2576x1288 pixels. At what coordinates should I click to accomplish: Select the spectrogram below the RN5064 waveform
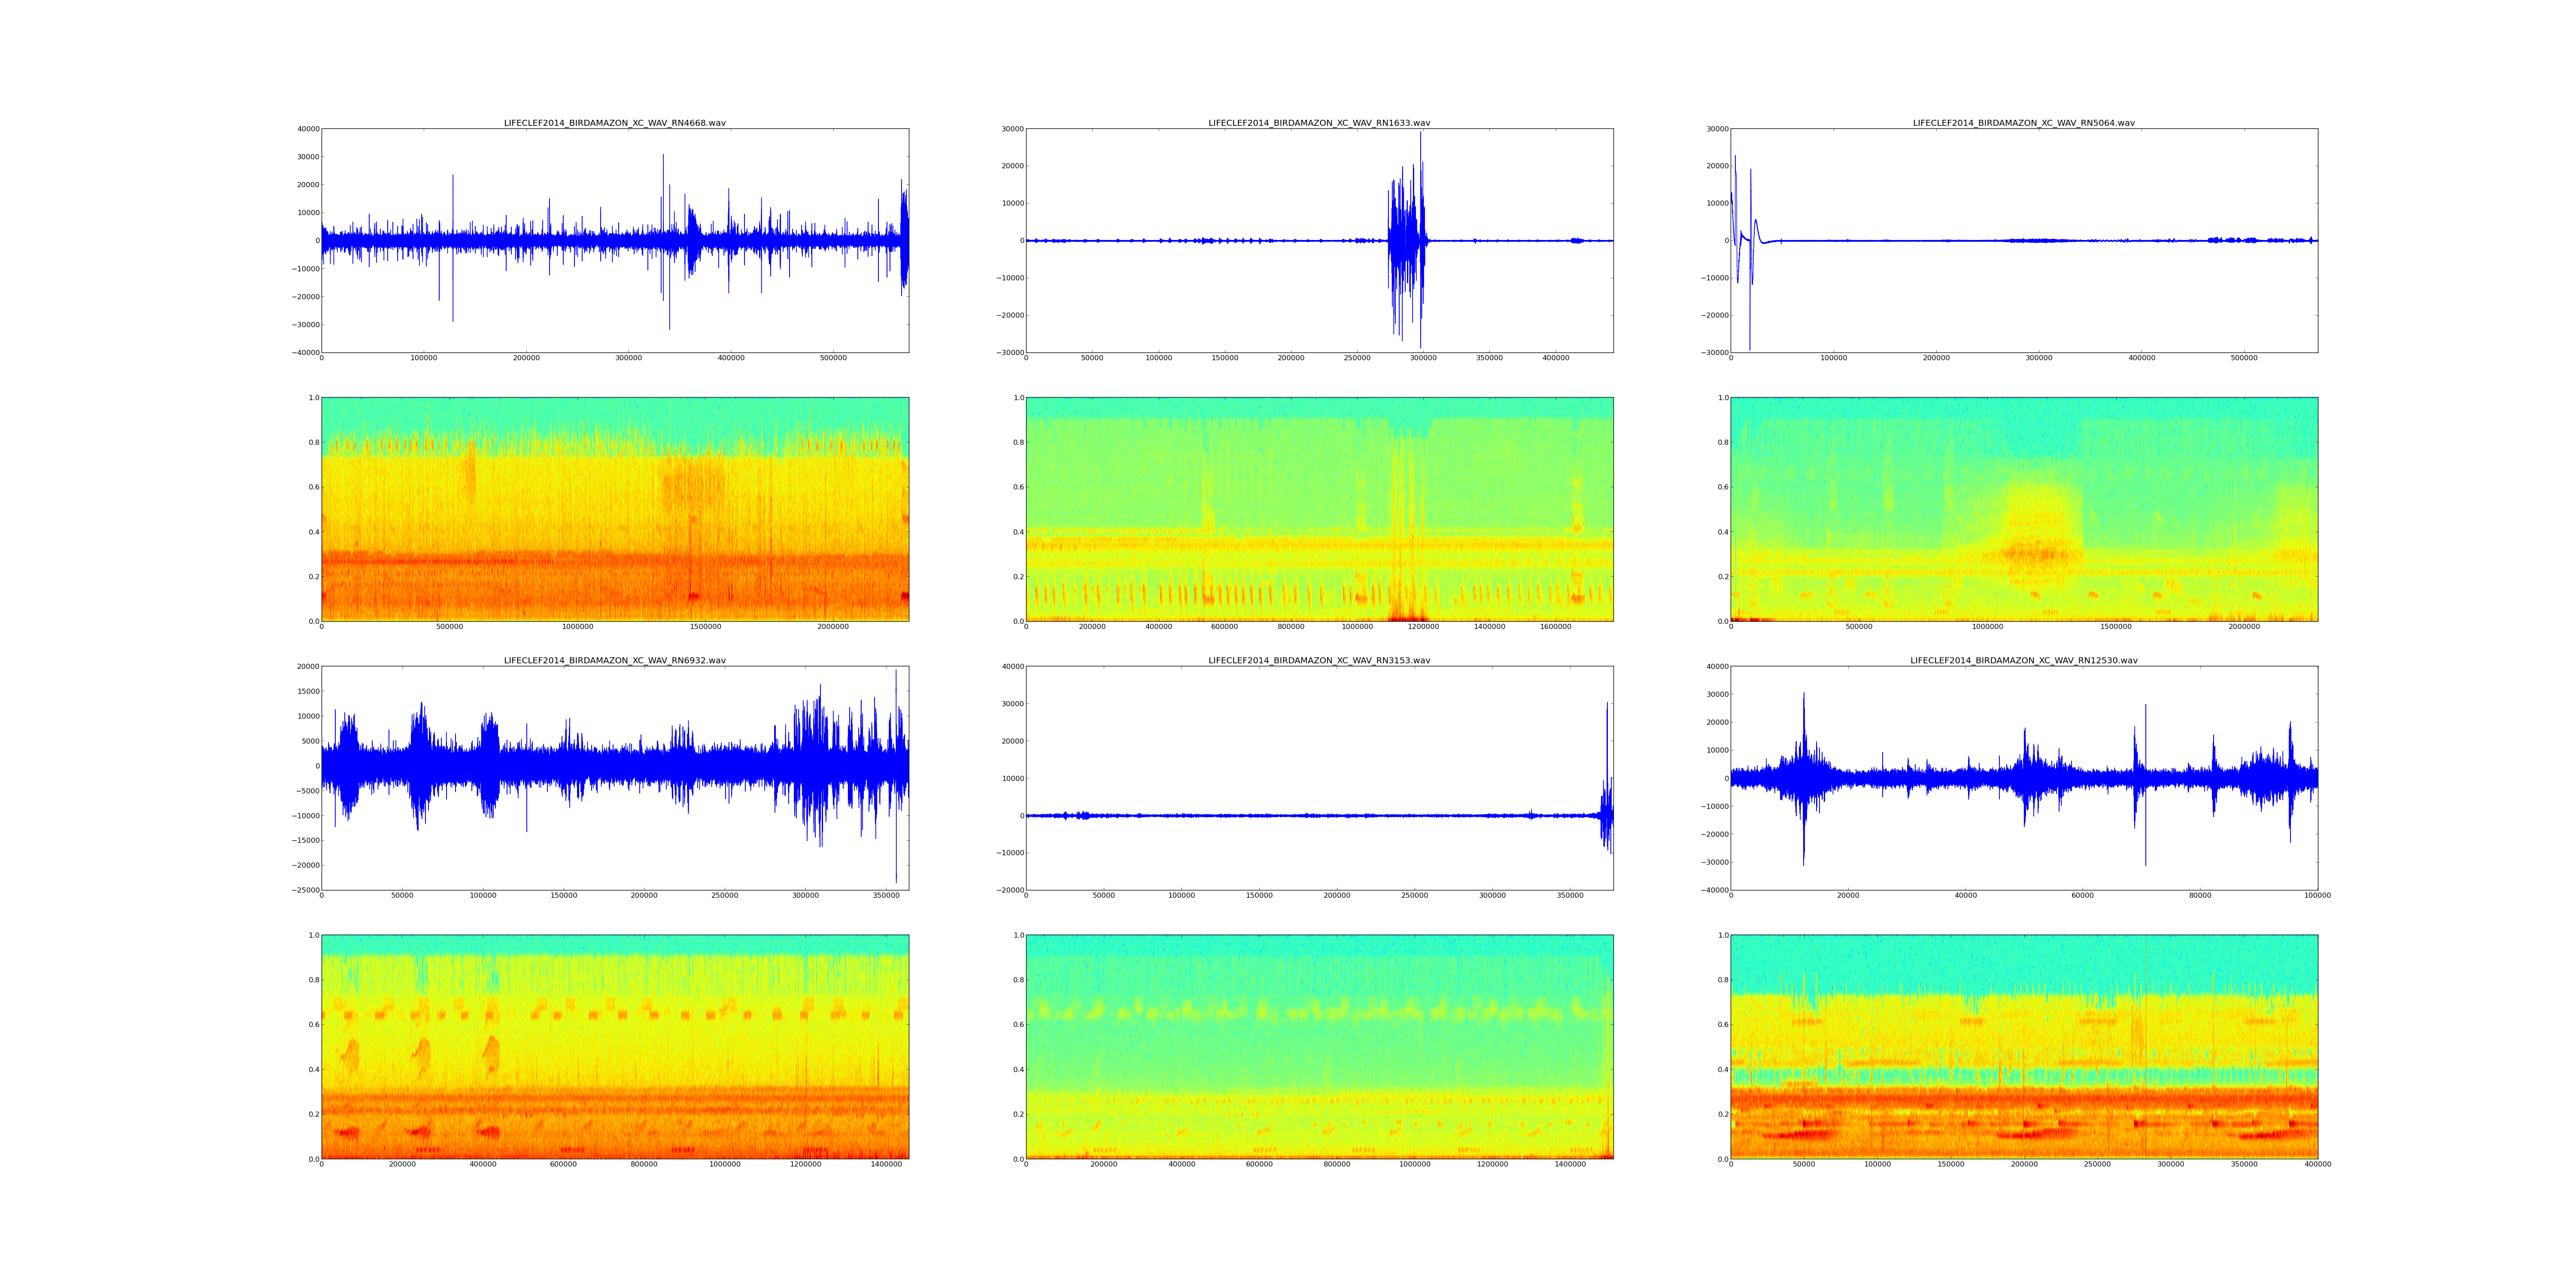pyautogui.click(x=2024, y=509)
